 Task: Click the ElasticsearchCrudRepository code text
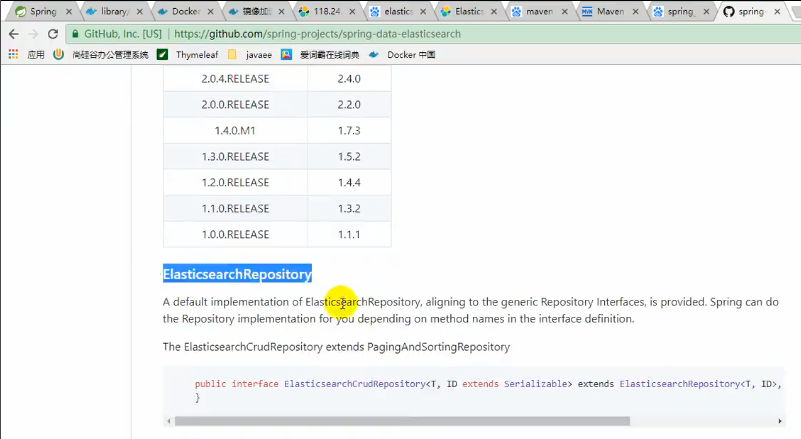coord(355,384)
